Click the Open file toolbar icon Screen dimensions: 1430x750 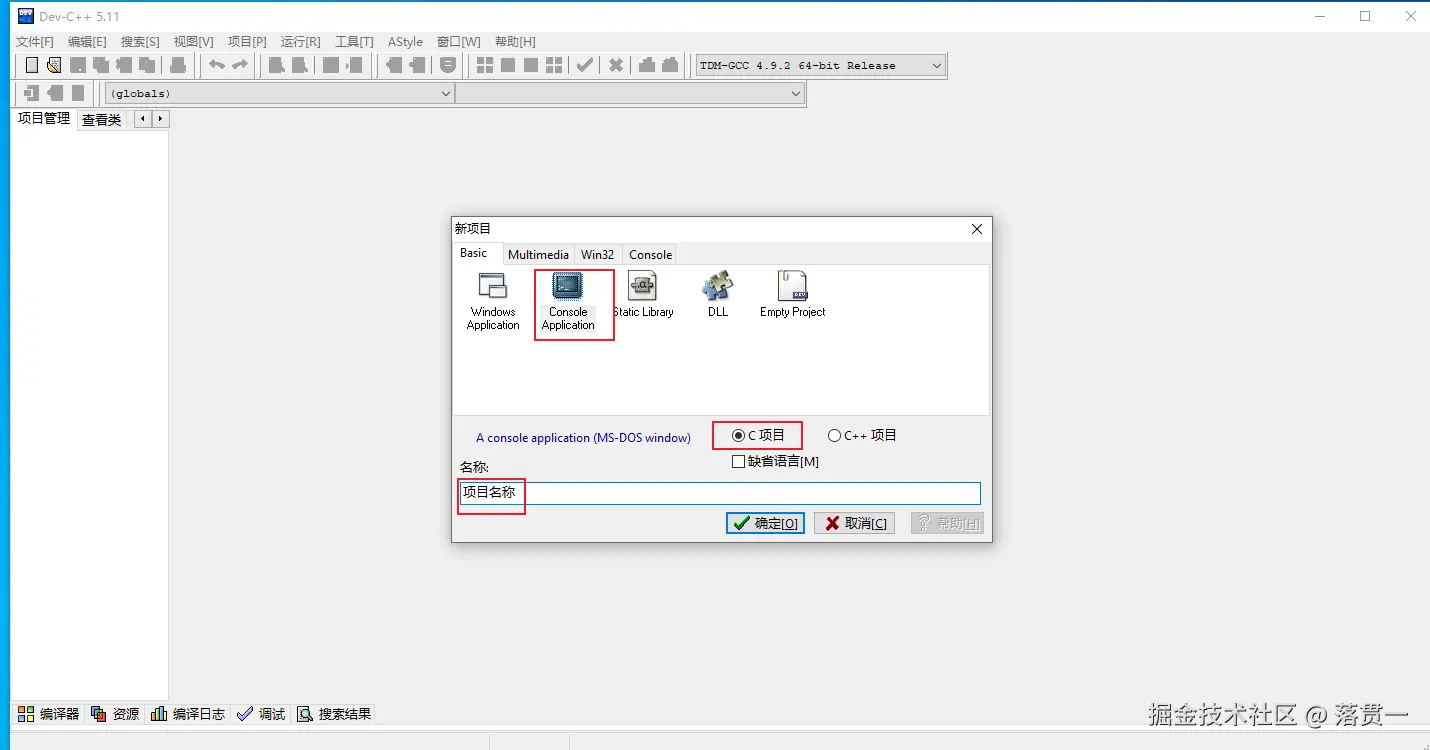pos(54,65)
